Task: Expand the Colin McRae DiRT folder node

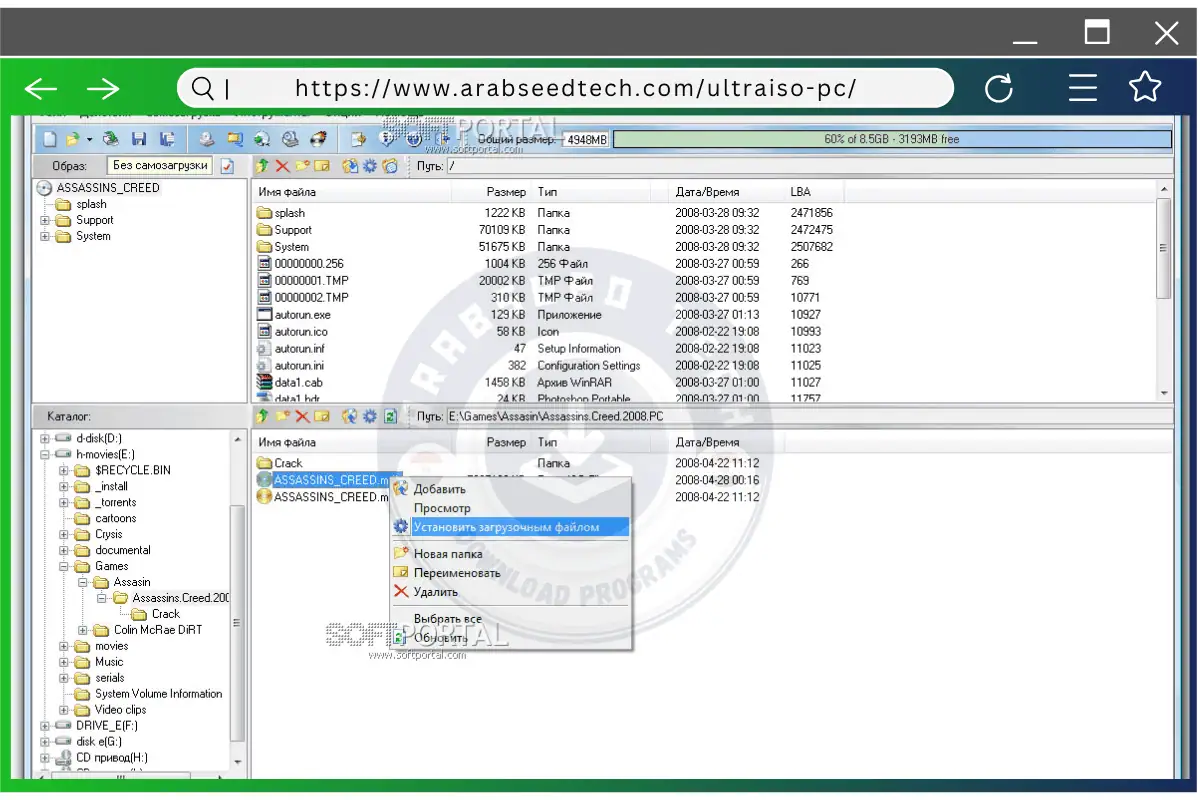Action: (84, 630)
